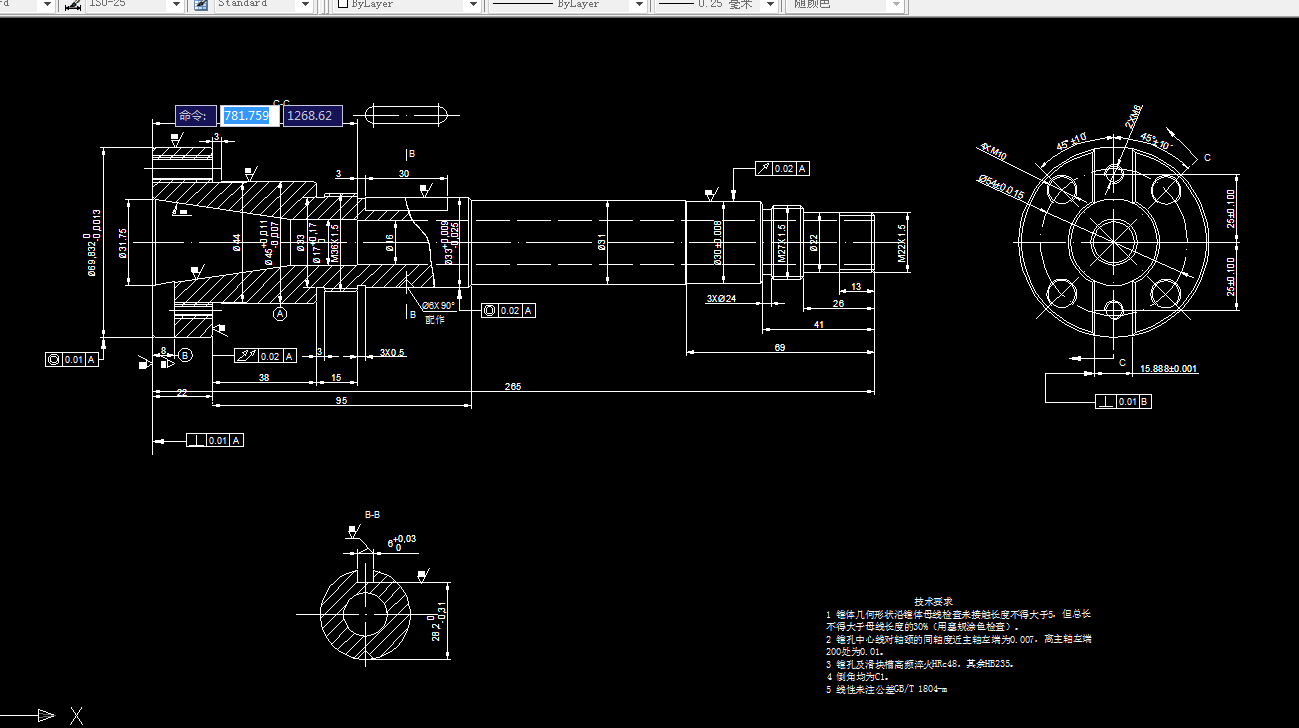Click the ByLayer color swatch square
Viewport: 1299px width, 728px height.
[341, 5]
